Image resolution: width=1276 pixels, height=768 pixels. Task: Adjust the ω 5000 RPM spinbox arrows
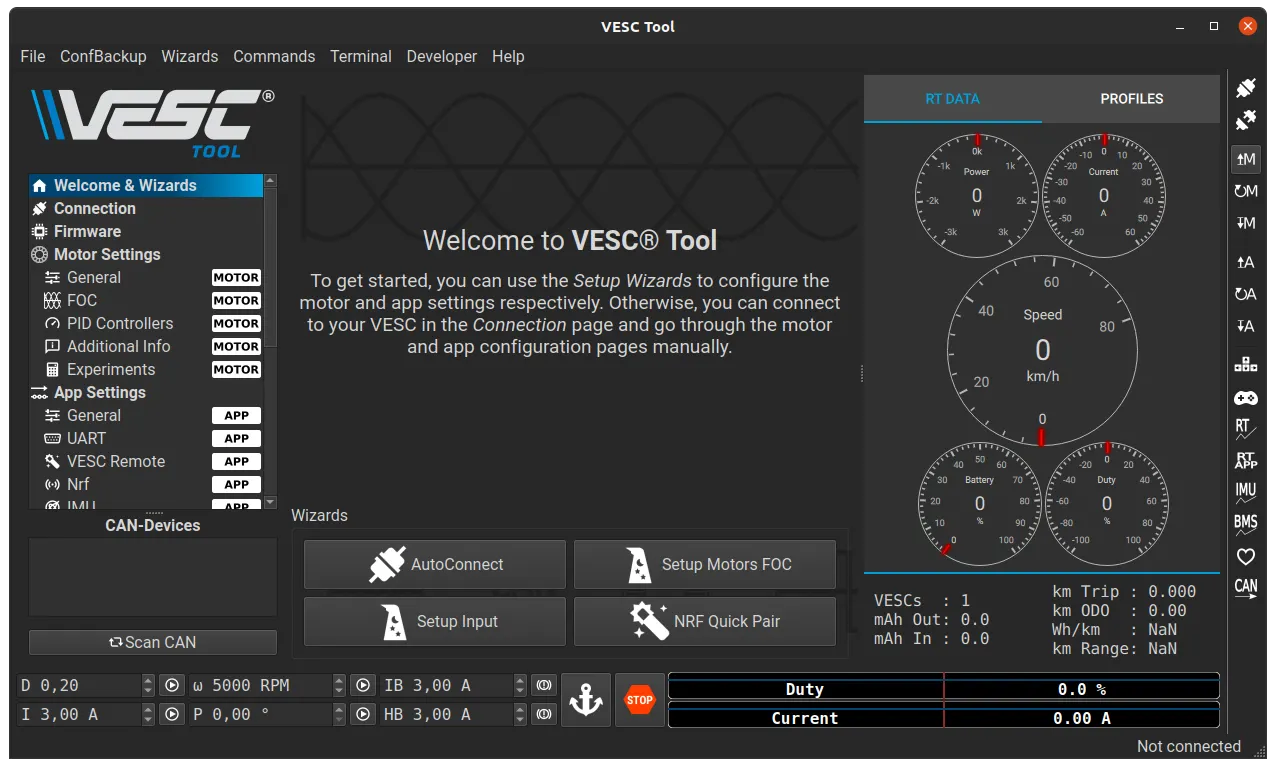(x=338, y=686)
